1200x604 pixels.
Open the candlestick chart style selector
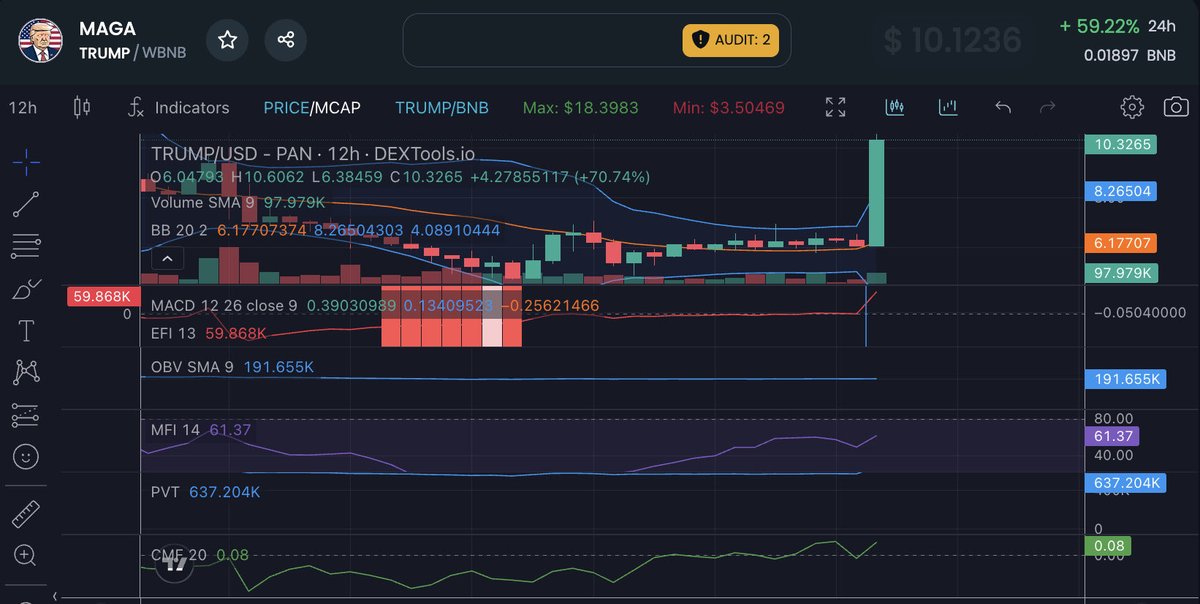82,107
